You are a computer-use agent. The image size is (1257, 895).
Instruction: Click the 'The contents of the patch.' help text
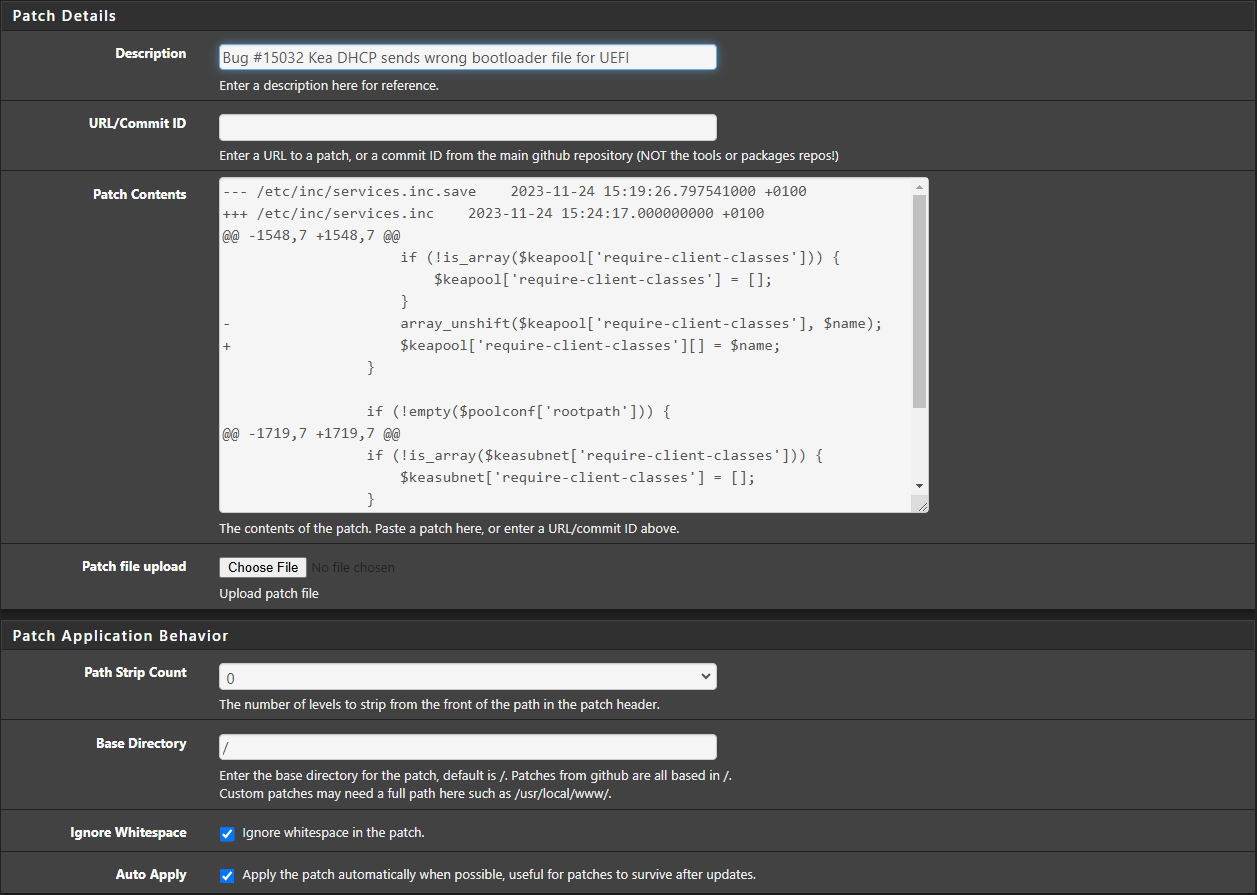point(449,528)
